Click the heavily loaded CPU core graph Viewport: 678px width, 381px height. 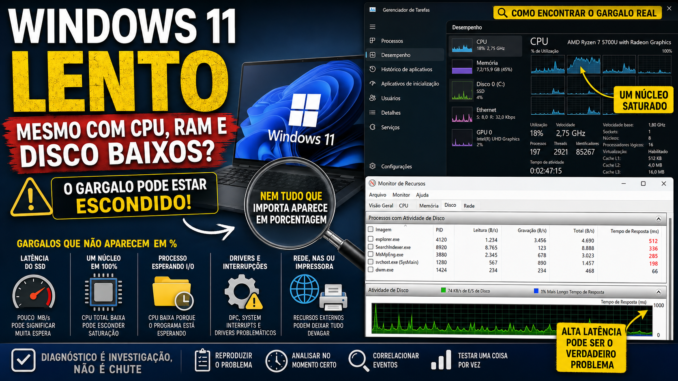(x=583, y=65)
